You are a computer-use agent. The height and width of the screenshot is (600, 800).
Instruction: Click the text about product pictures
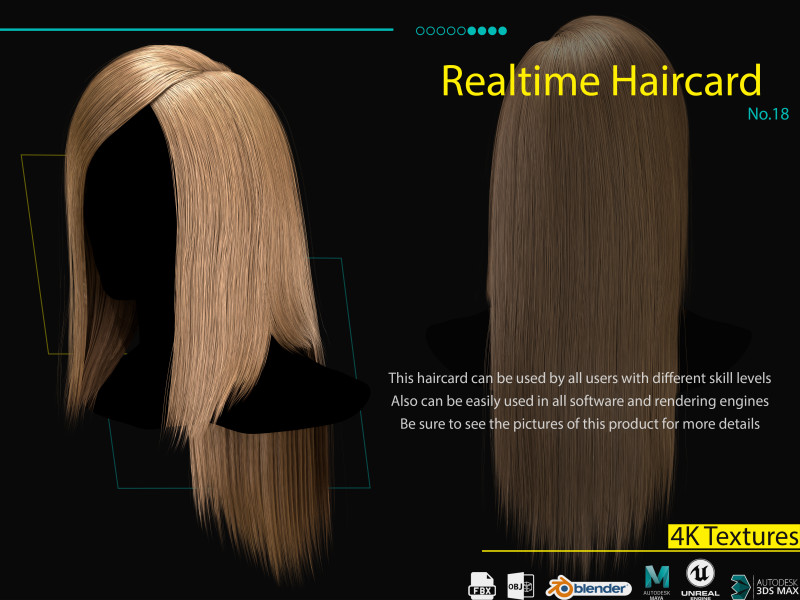580,424
